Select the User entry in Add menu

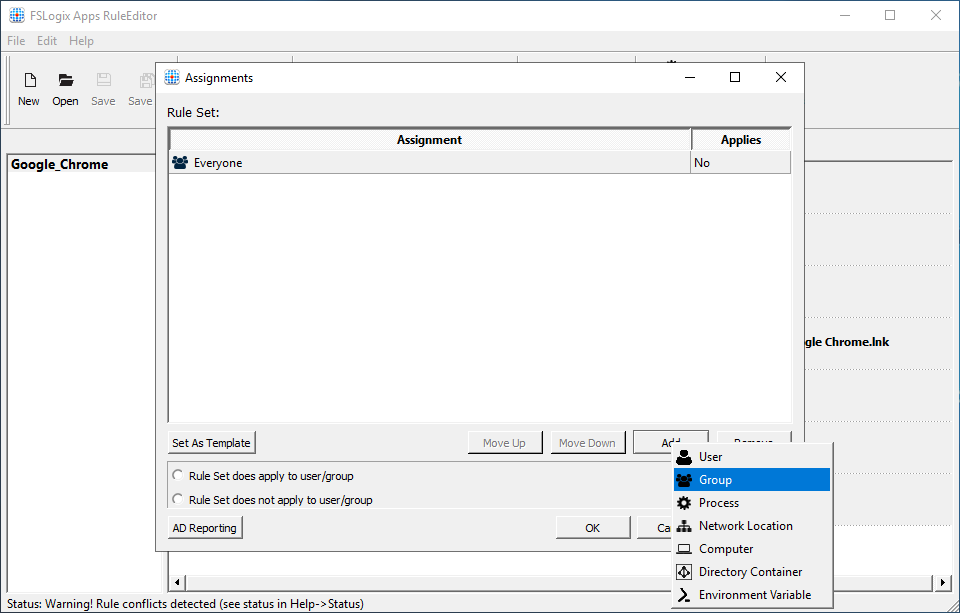coord(710,456)
